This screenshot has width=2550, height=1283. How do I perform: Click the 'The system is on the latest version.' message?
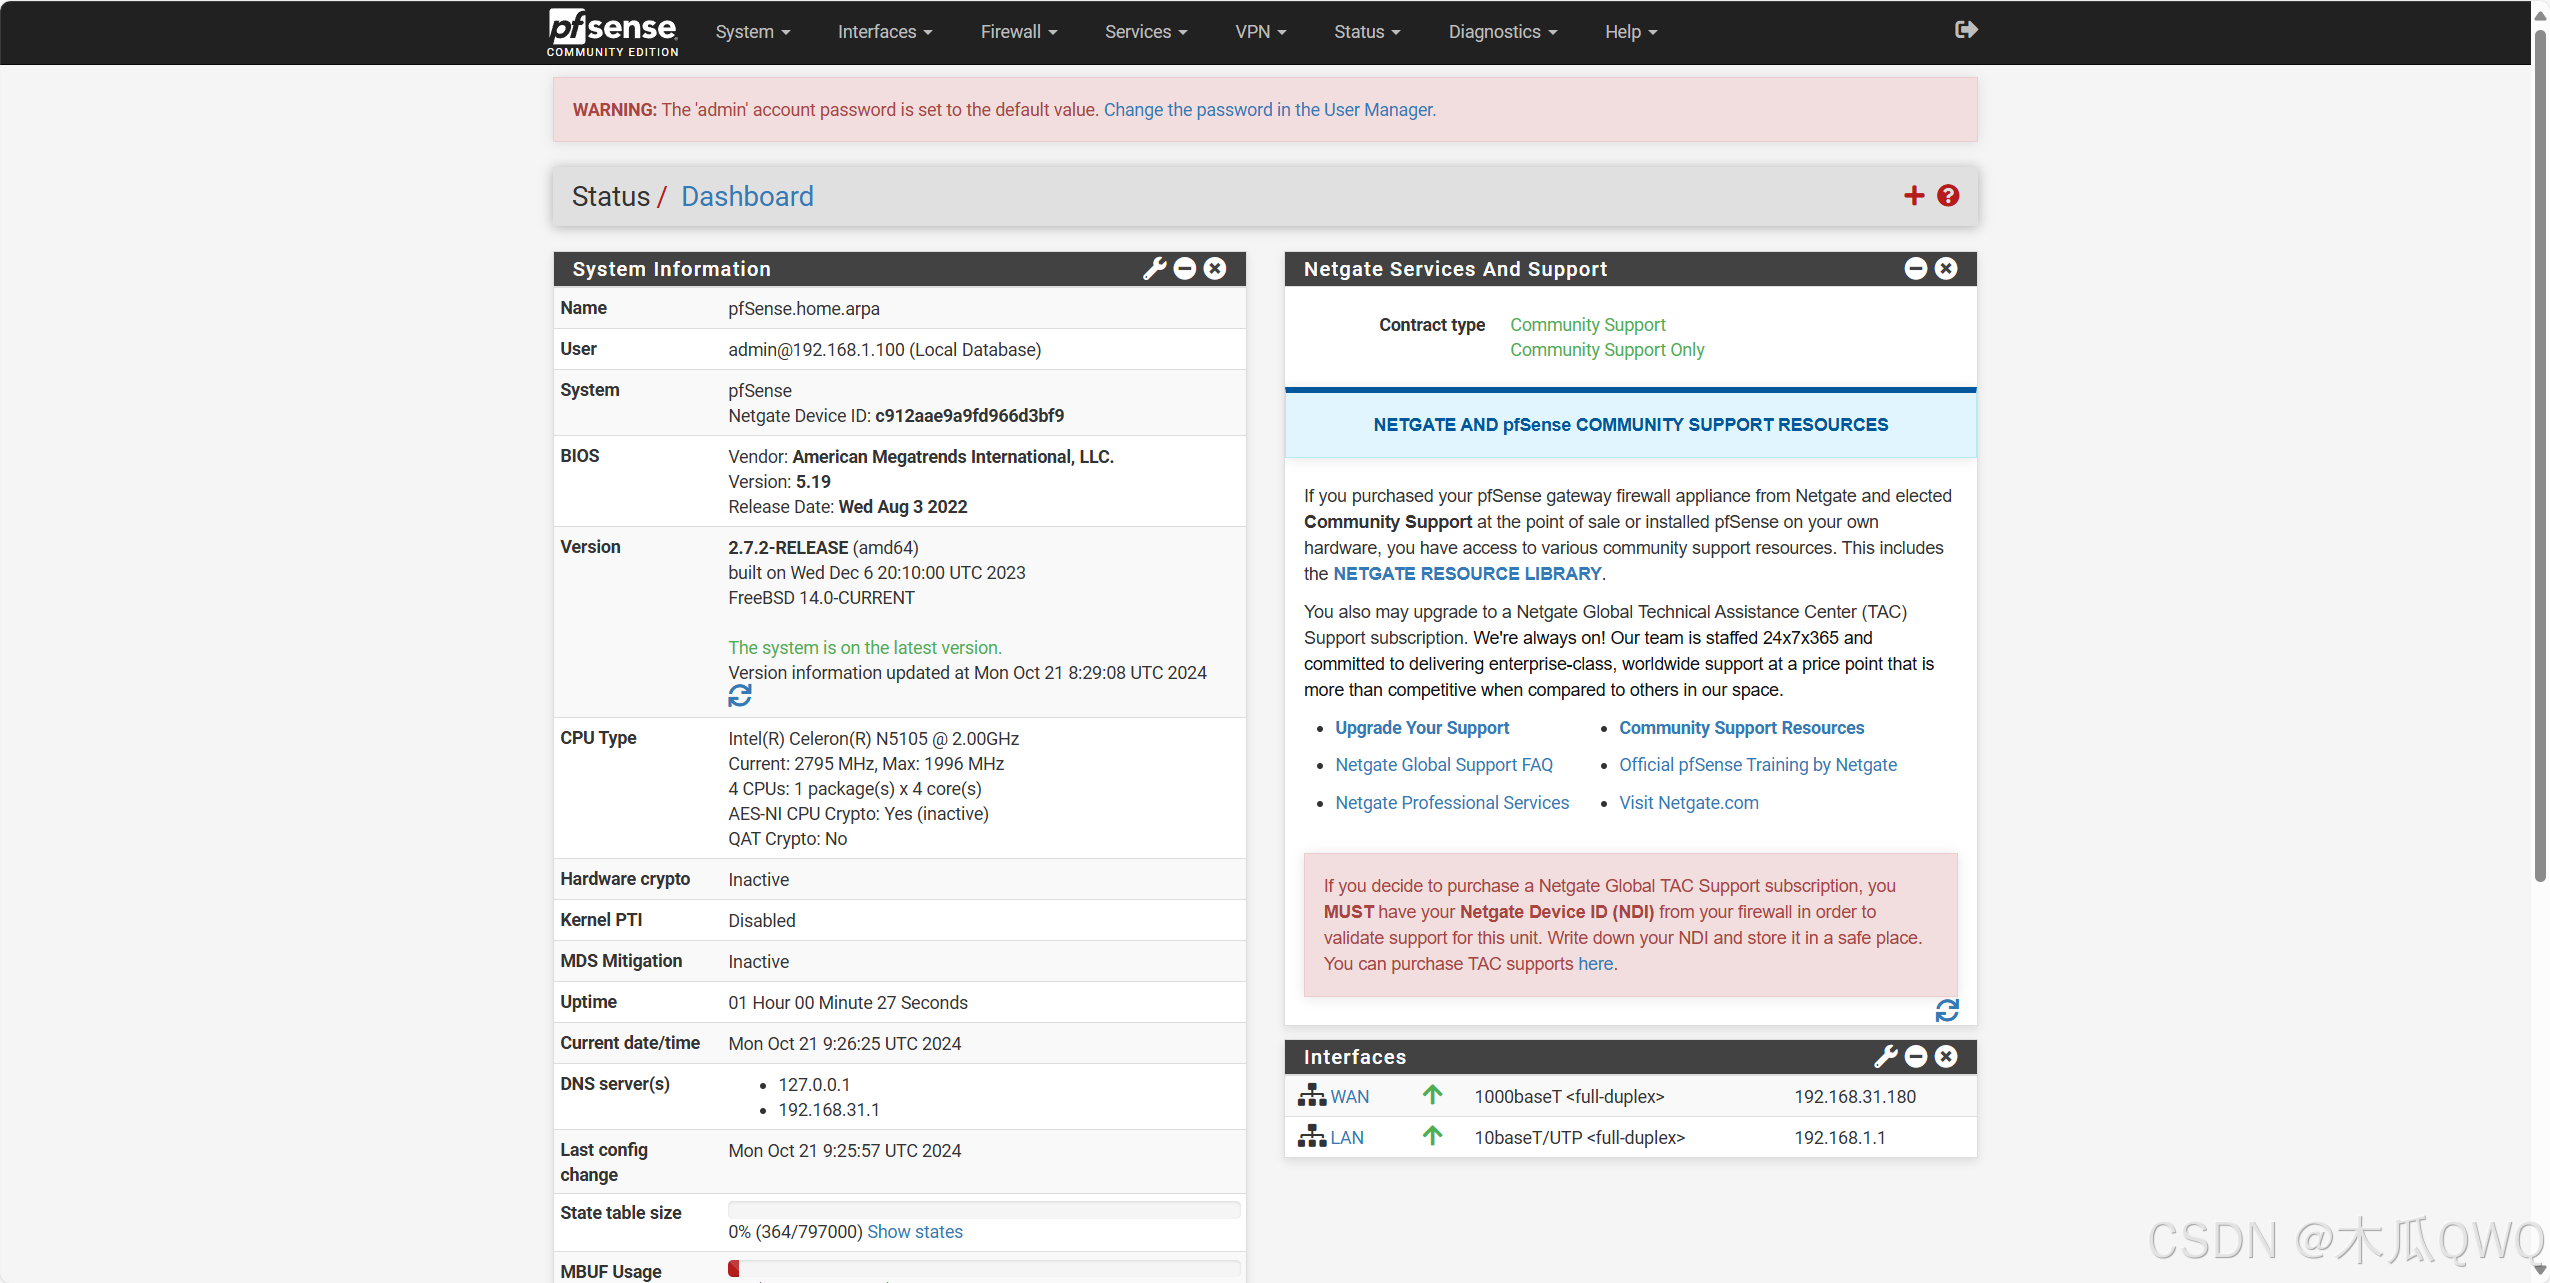[865, 648]
